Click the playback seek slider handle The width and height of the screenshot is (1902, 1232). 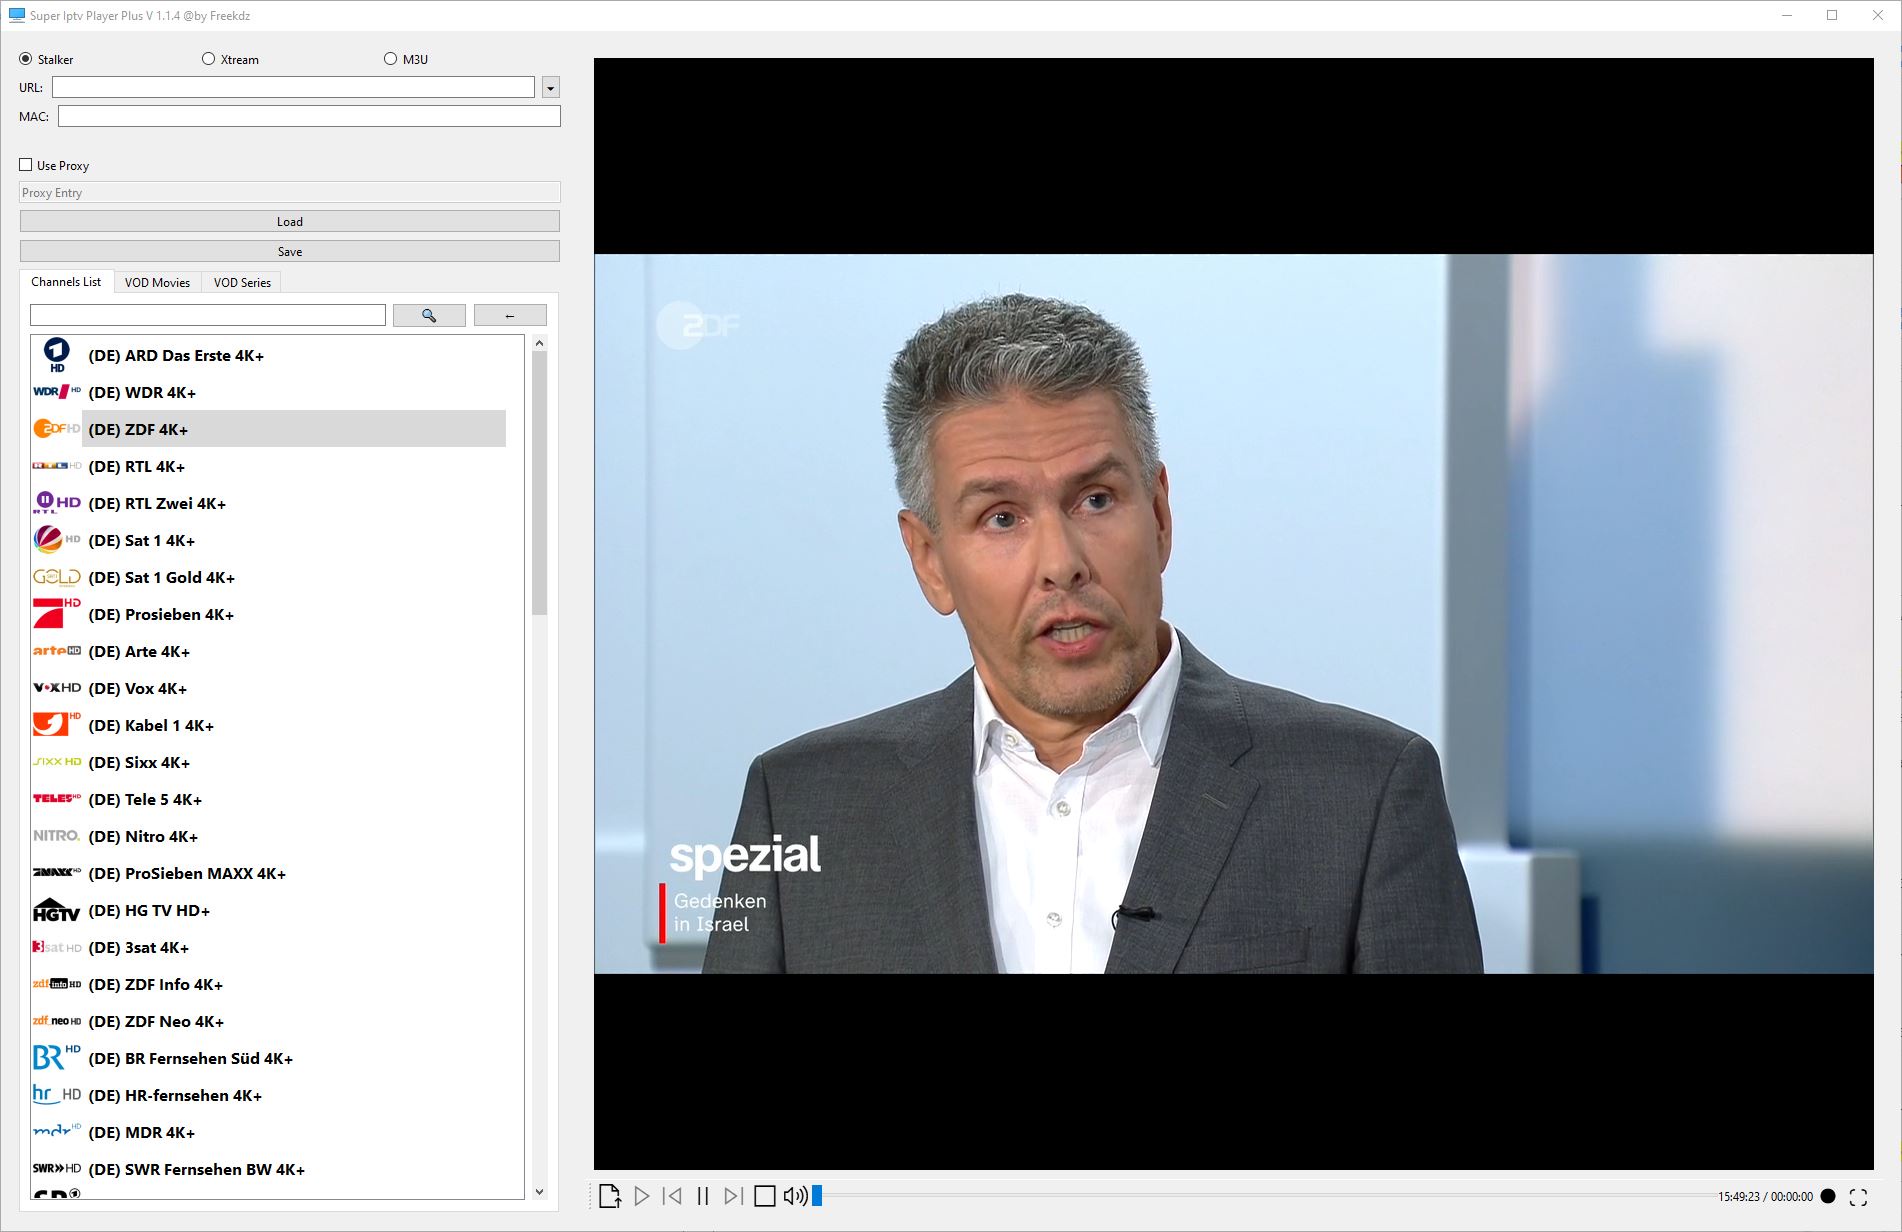[x=817, y=1196]
